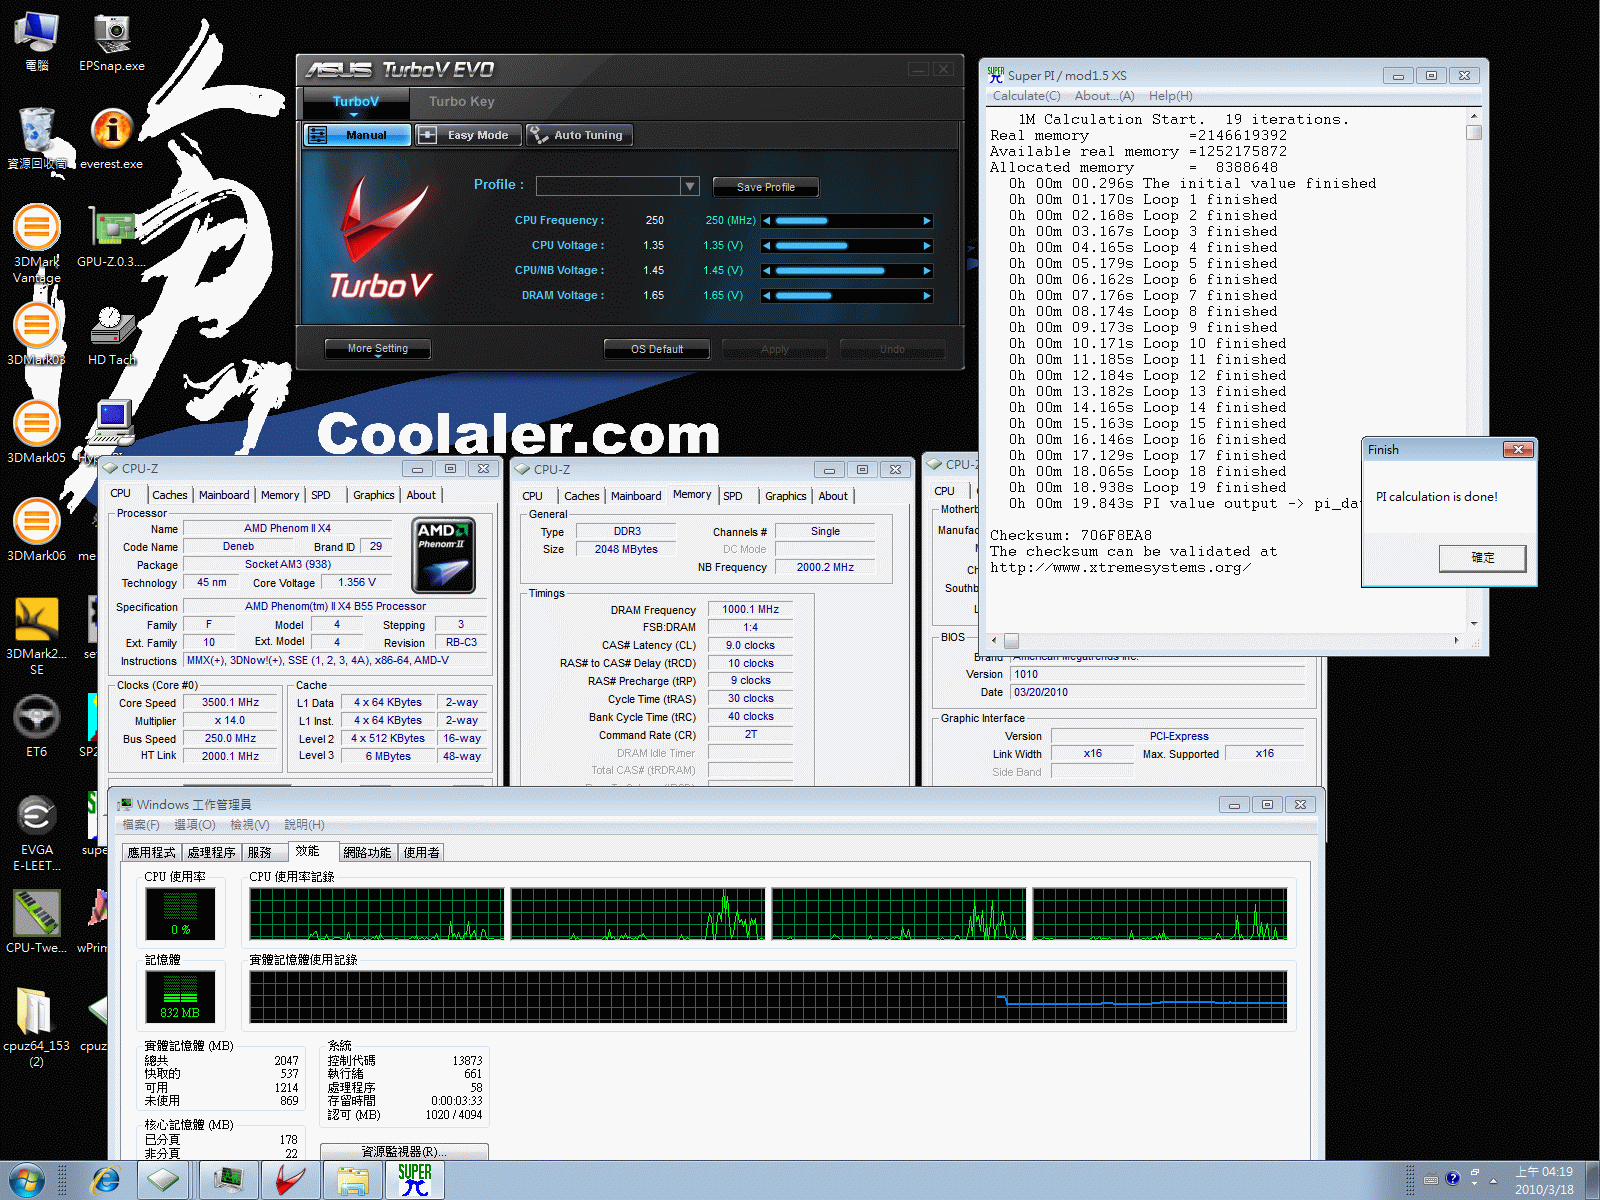Select Easy Mode in TurboV EVO
1600x1200 pixels.
tap(467, 135)
